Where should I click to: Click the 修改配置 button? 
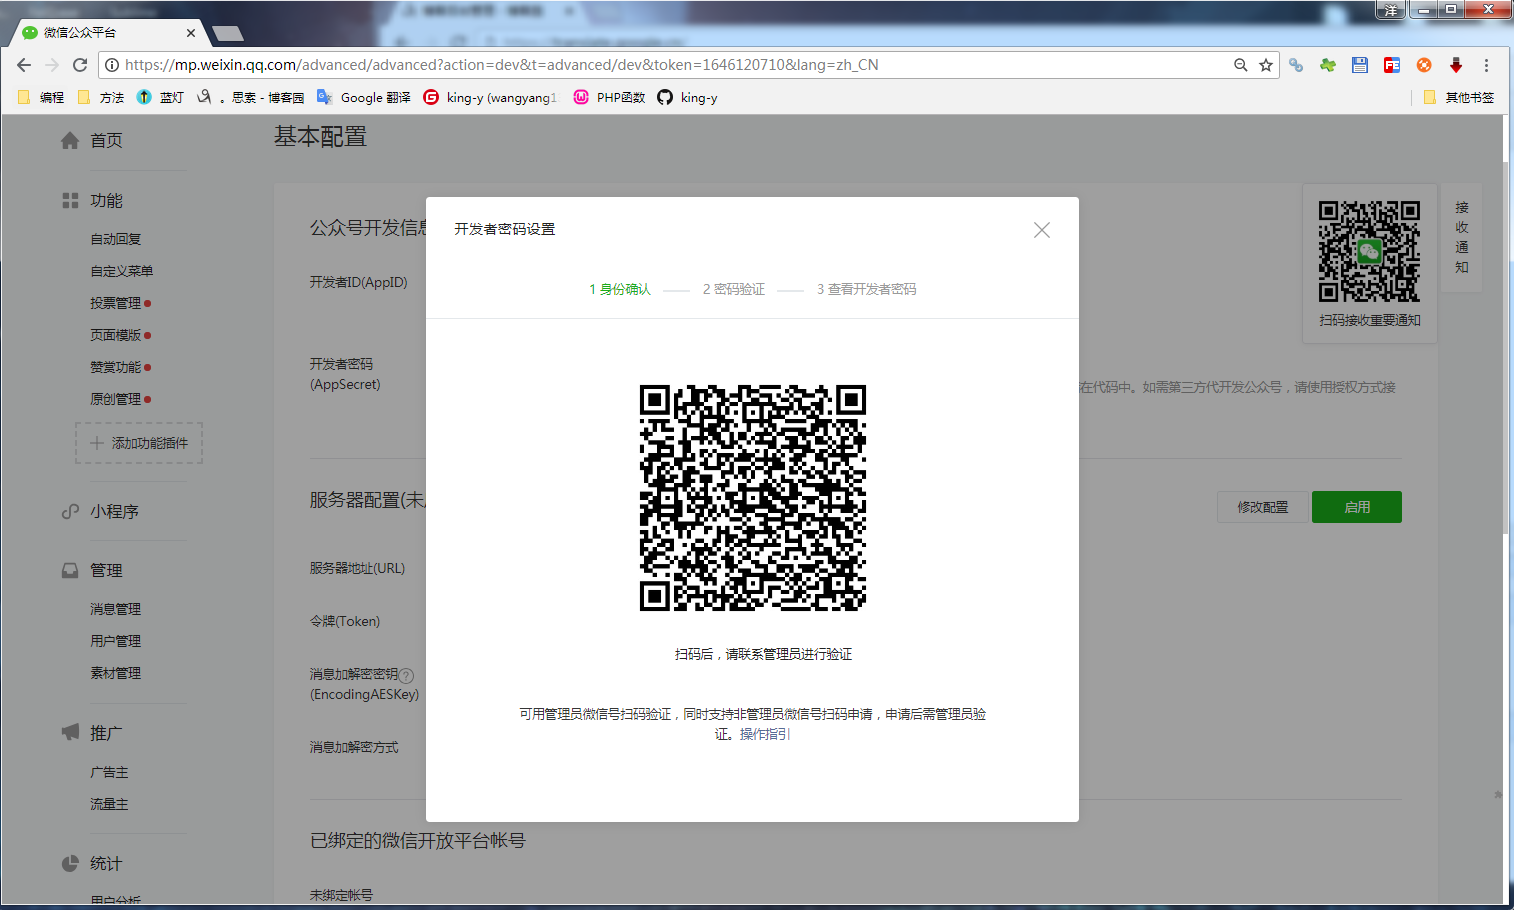pyautogui.click(x=1262, y=507)
